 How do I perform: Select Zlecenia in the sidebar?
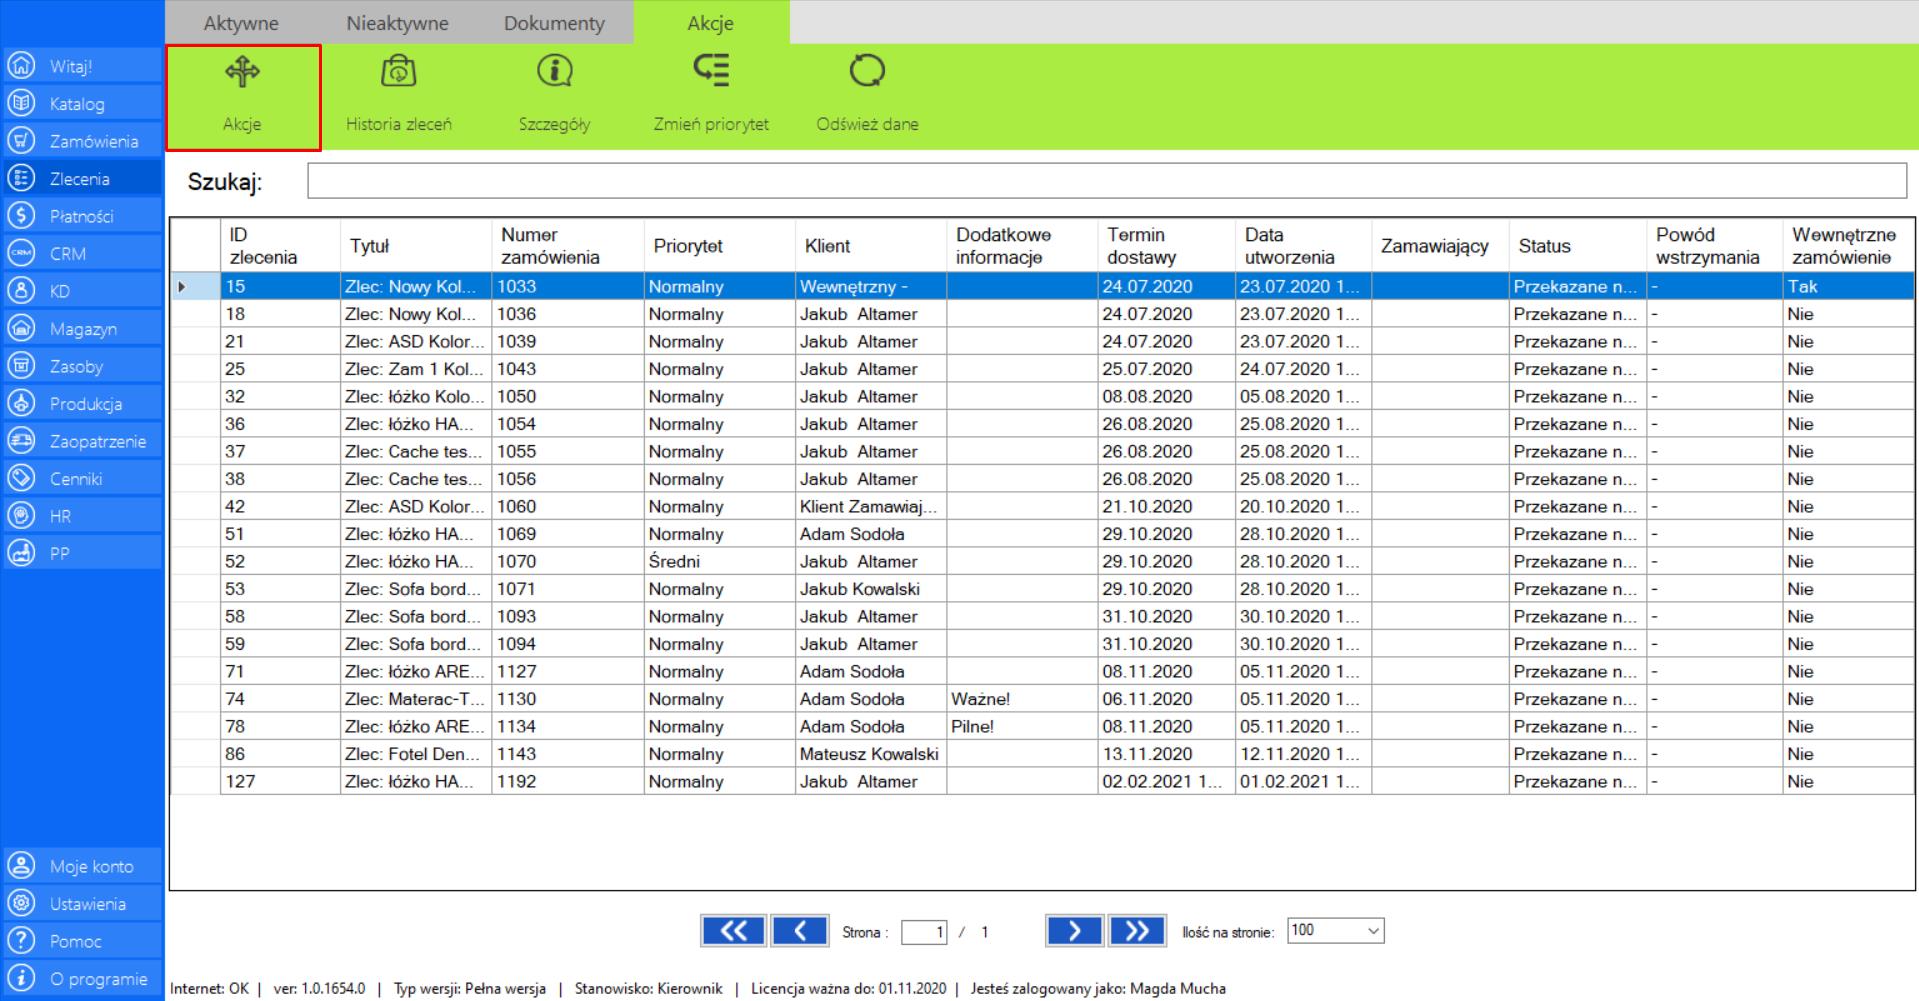tap(81, 179)
